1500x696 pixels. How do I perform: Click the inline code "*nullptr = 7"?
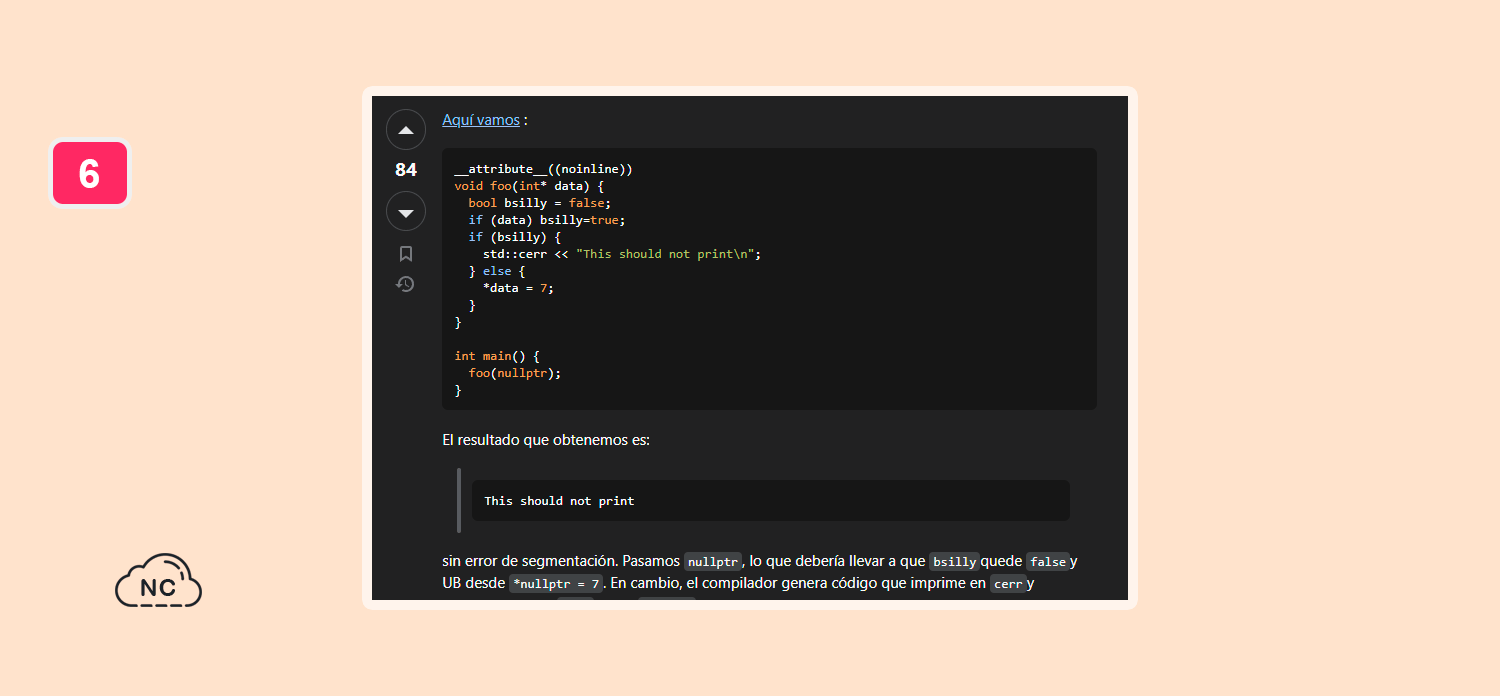coord(555,584)
